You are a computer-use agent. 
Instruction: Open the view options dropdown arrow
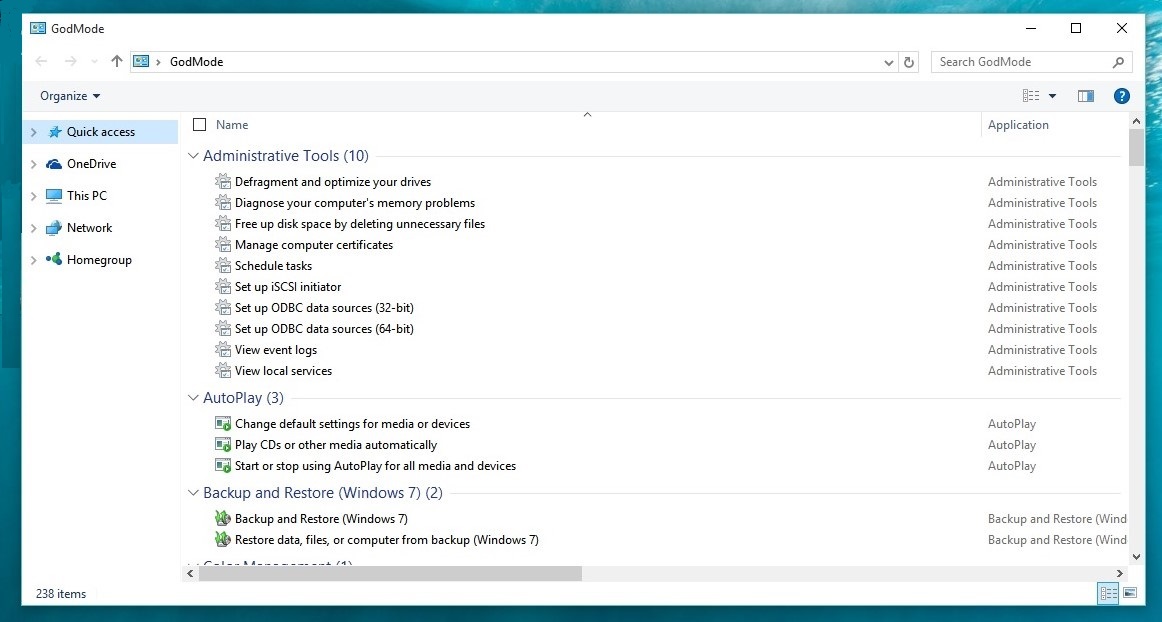click(x=1052, y=96)
